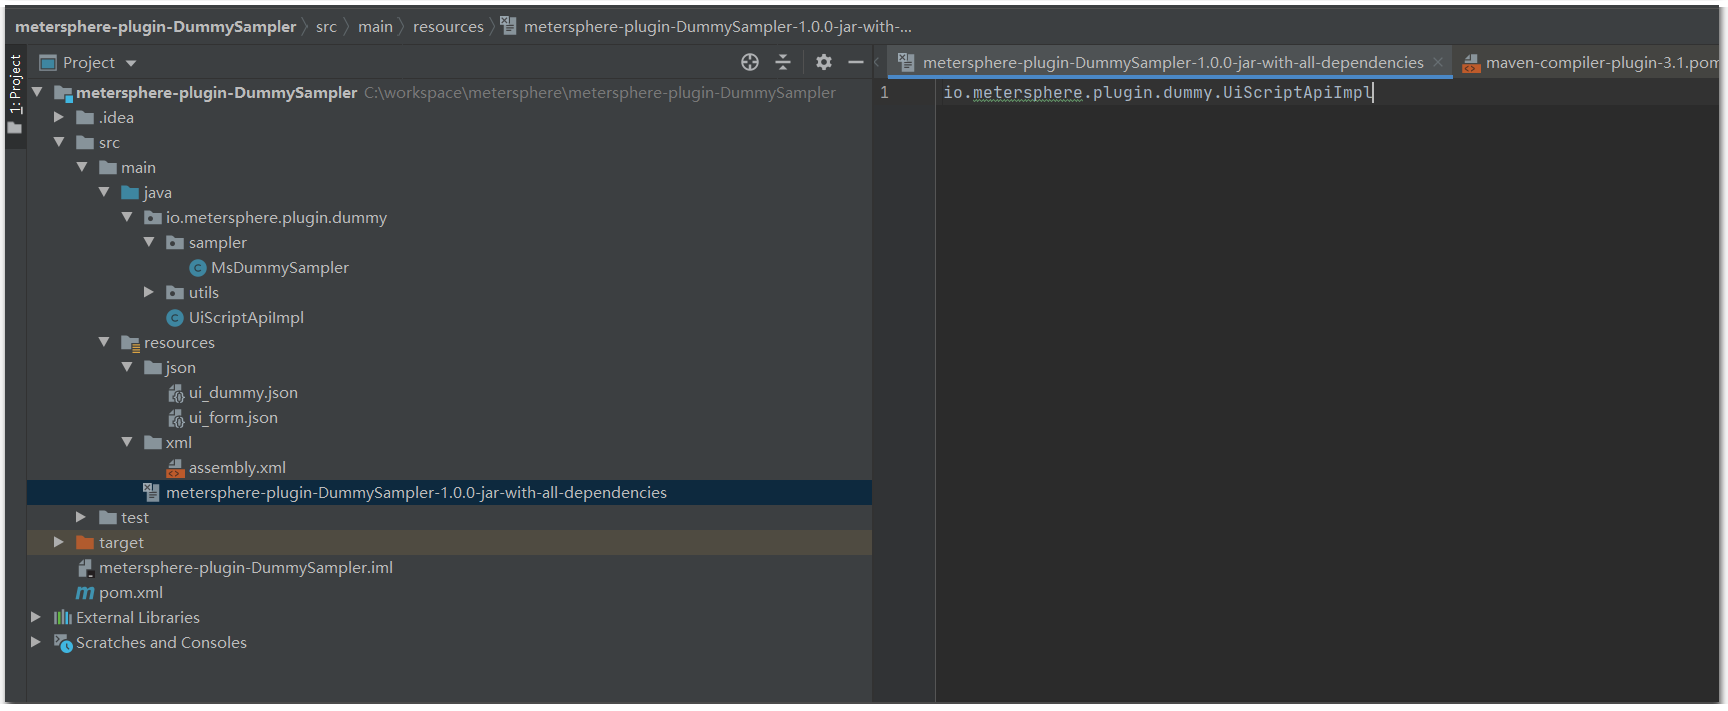1728x711 pixels.
Task: Click the orange target folder icon
Action: 86,543
